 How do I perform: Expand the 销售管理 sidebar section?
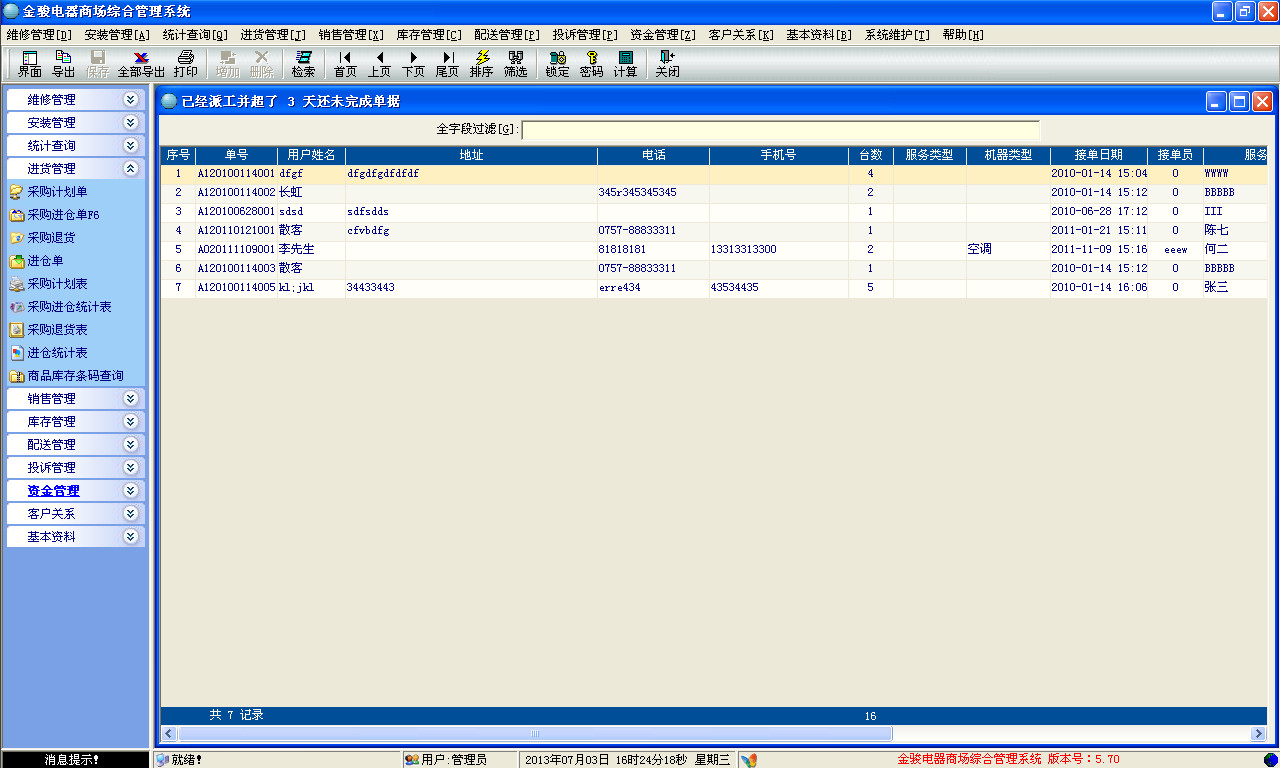pos(75,399)
